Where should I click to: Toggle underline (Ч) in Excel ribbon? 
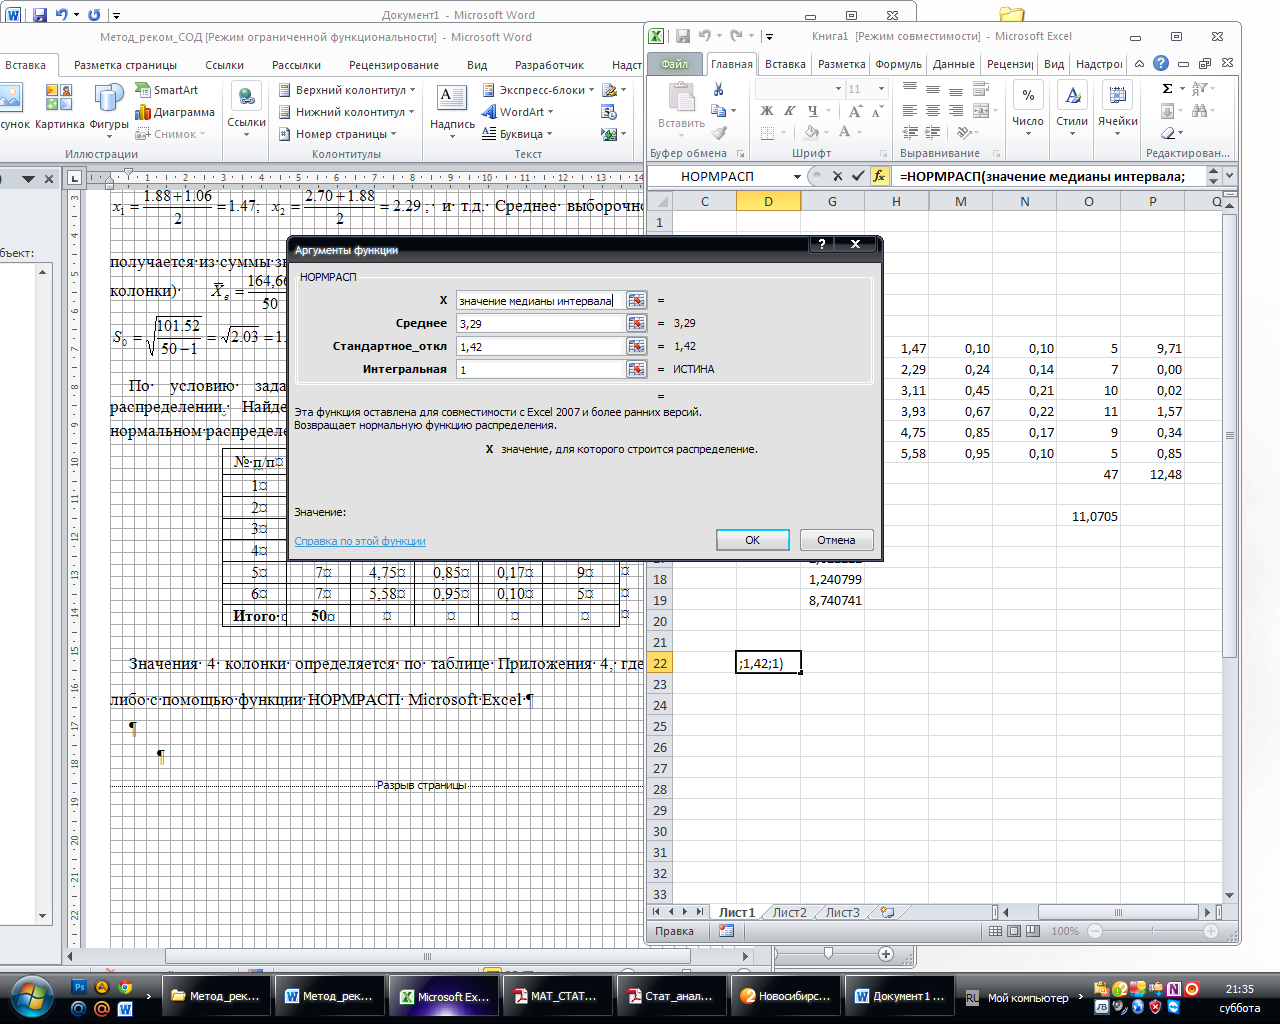(812, 111)
